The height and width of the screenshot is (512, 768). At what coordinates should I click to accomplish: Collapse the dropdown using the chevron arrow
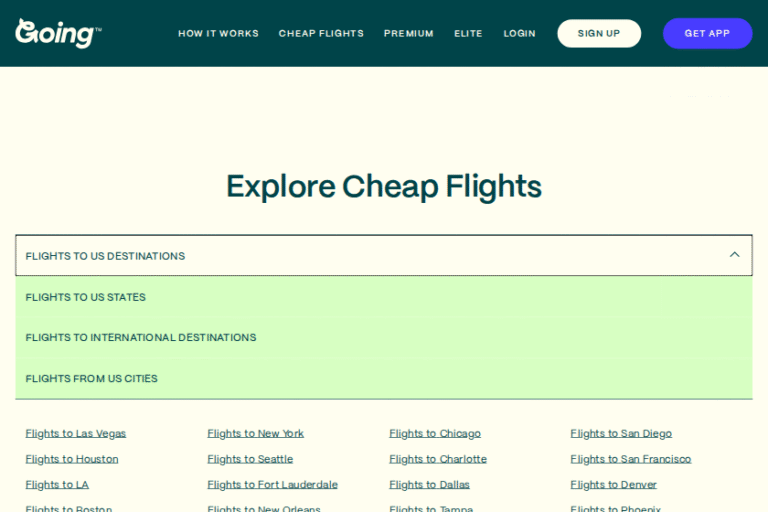[x=734, y=255]
